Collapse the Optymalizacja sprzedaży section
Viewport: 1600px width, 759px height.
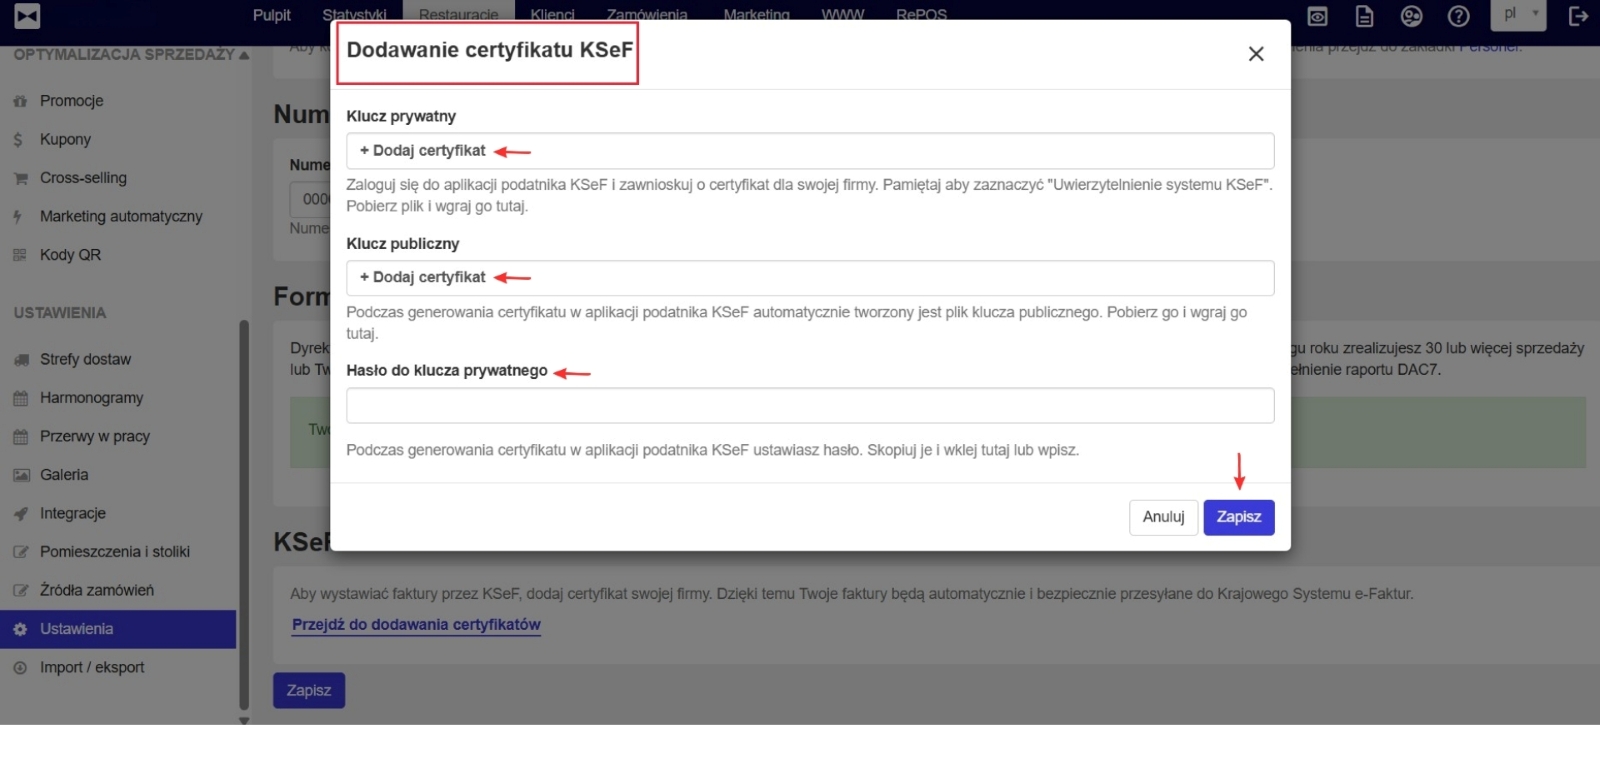coord(244,55)
